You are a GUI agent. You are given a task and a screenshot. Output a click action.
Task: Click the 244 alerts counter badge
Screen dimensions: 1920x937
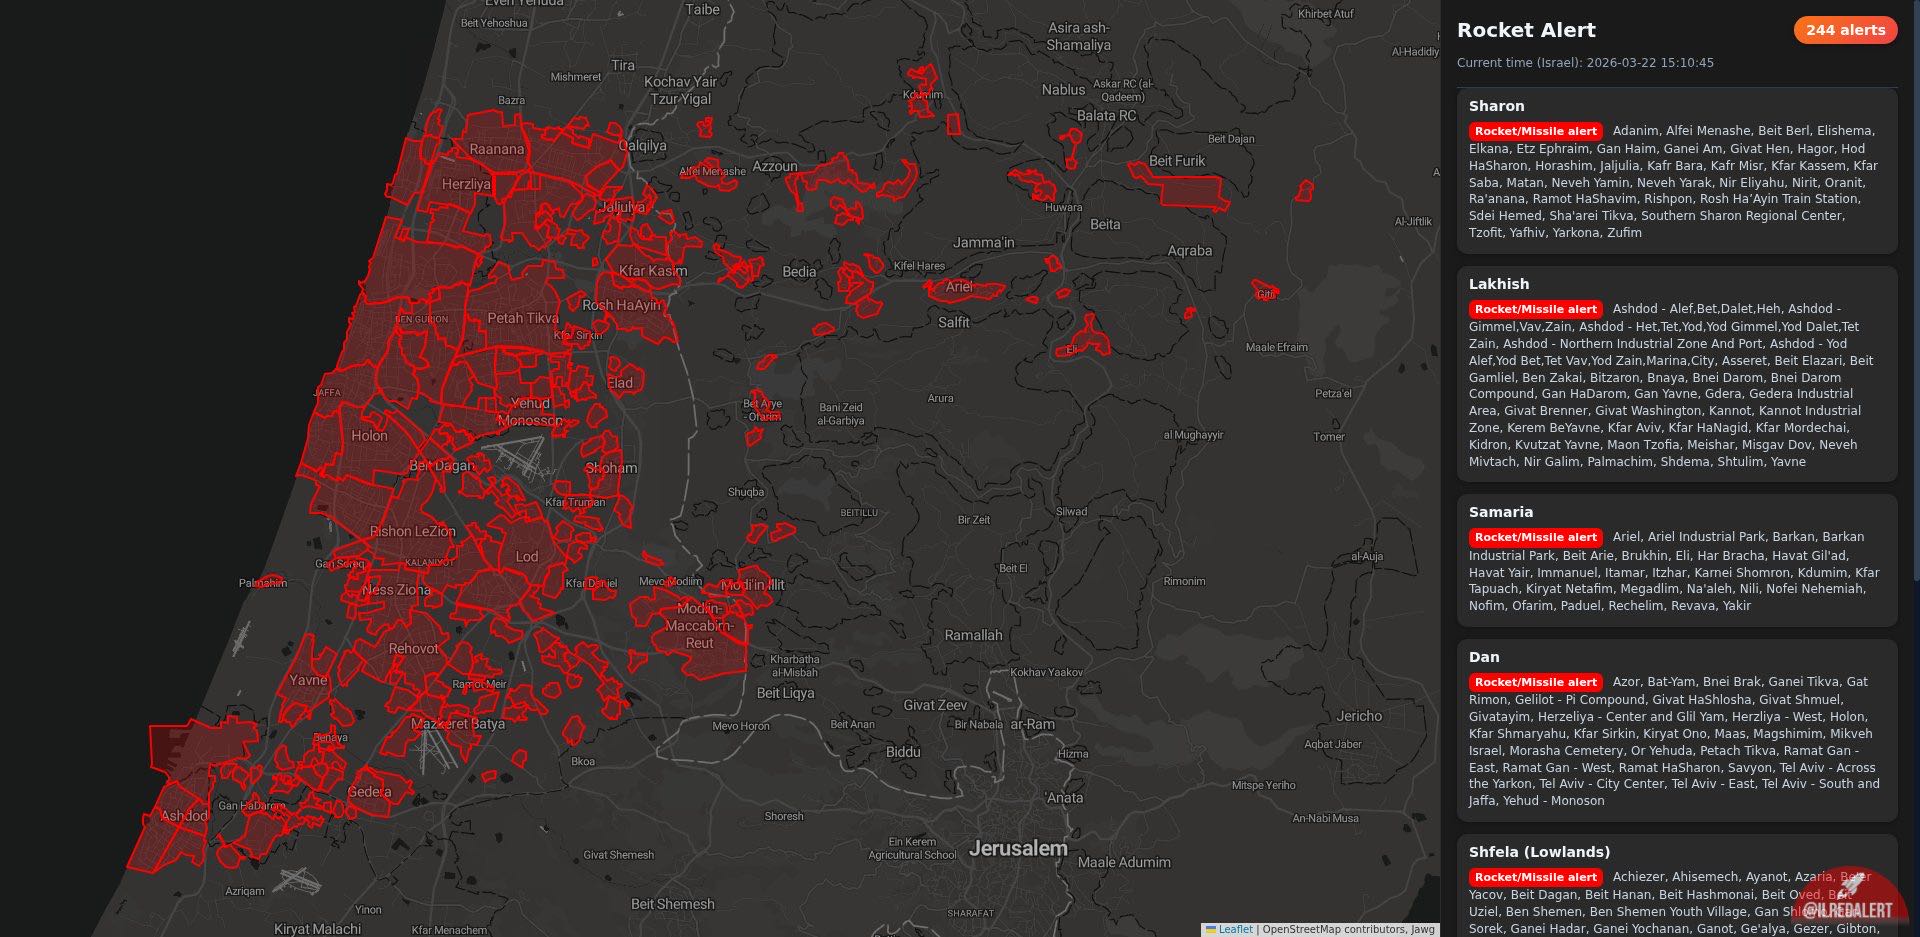[x=1845, y=30]
